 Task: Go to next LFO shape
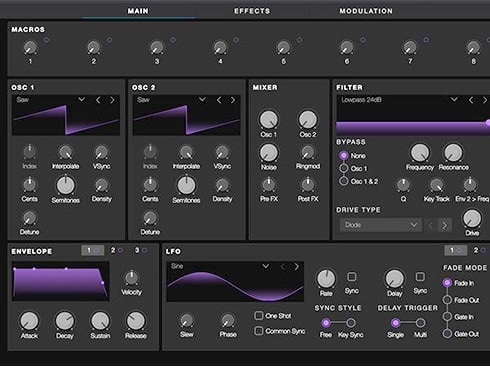(x=296, y=267)
